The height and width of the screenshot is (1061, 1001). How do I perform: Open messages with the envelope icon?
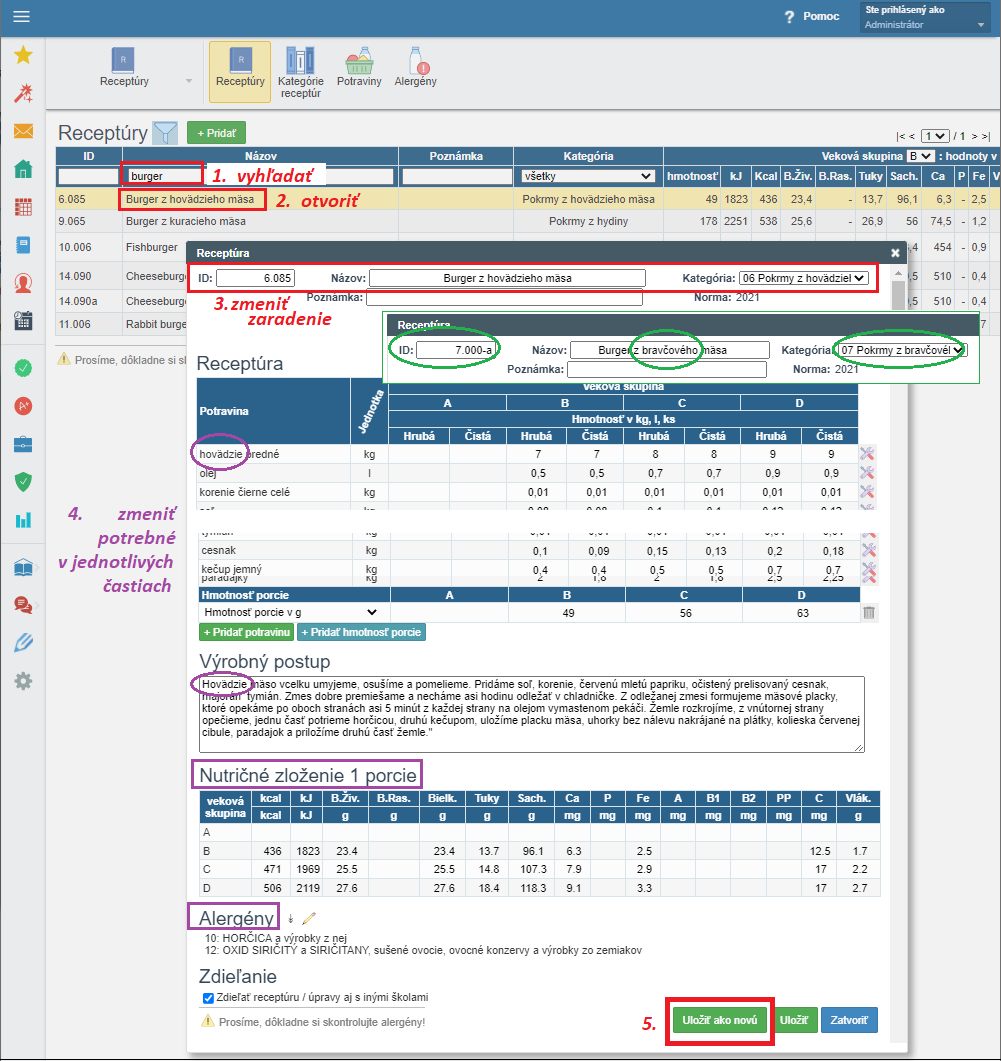tap(23, 131)
